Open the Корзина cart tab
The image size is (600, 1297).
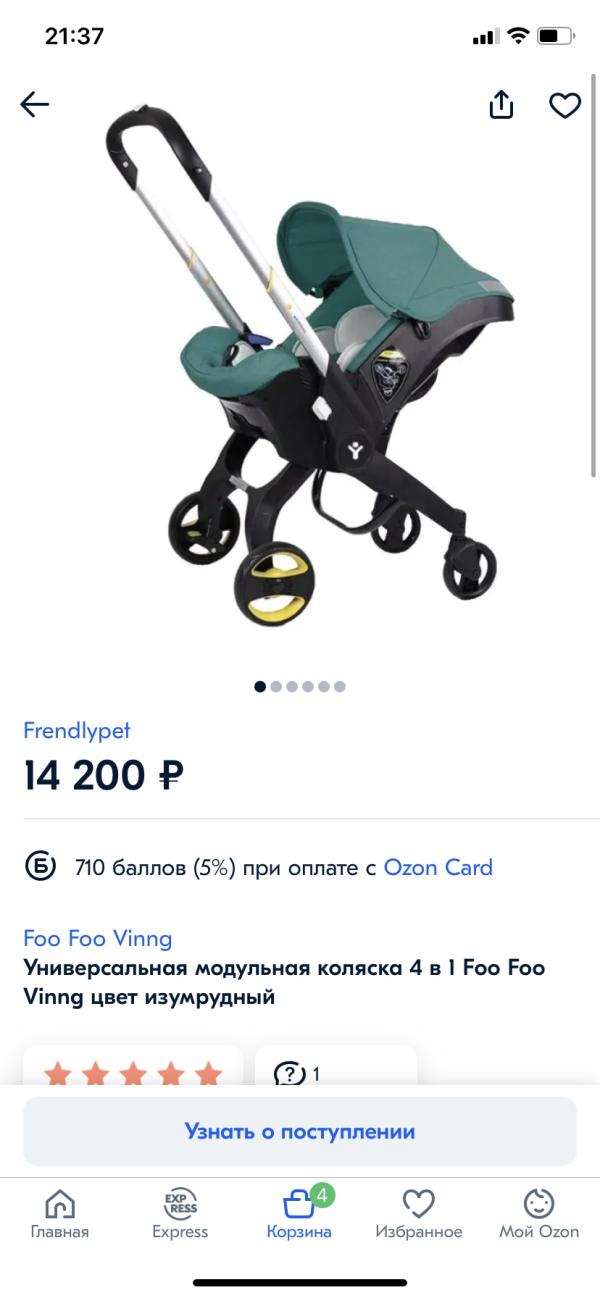[299, 1214]
